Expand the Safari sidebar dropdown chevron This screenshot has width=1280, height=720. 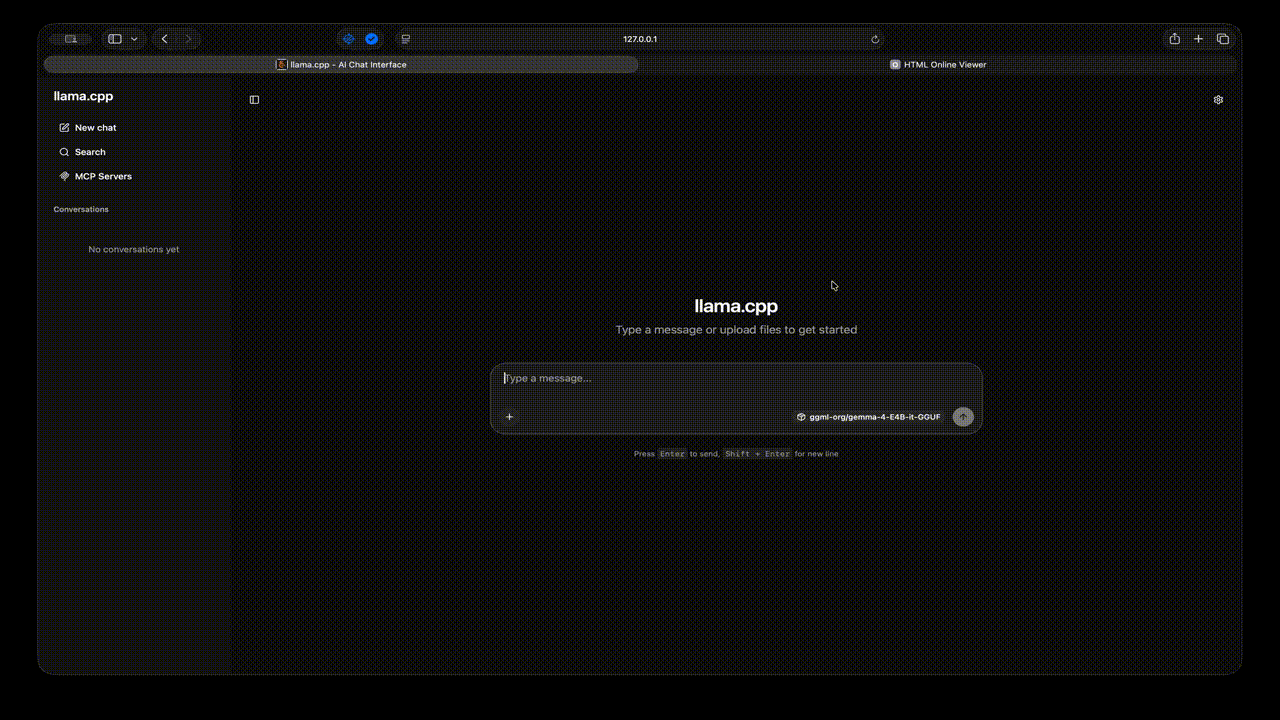pyautogui.click(x=134, y=39)
